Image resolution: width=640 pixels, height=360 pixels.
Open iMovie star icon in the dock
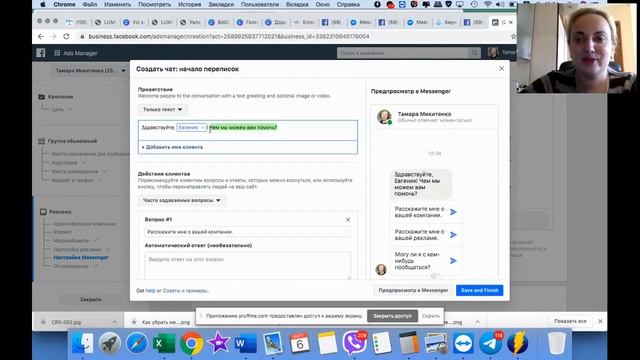coord(219,343)
